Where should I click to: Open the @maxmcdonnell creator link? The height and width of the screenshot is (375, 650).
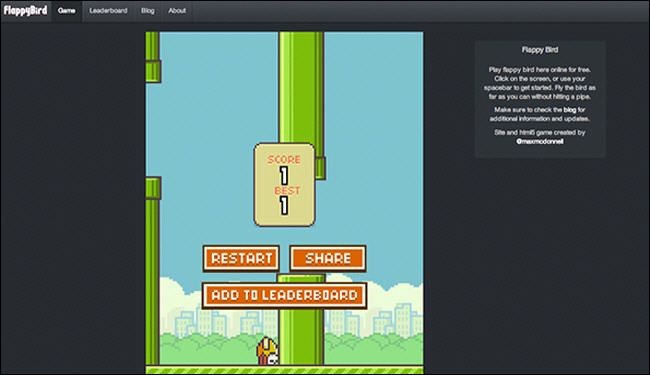(x=540, y=141)
